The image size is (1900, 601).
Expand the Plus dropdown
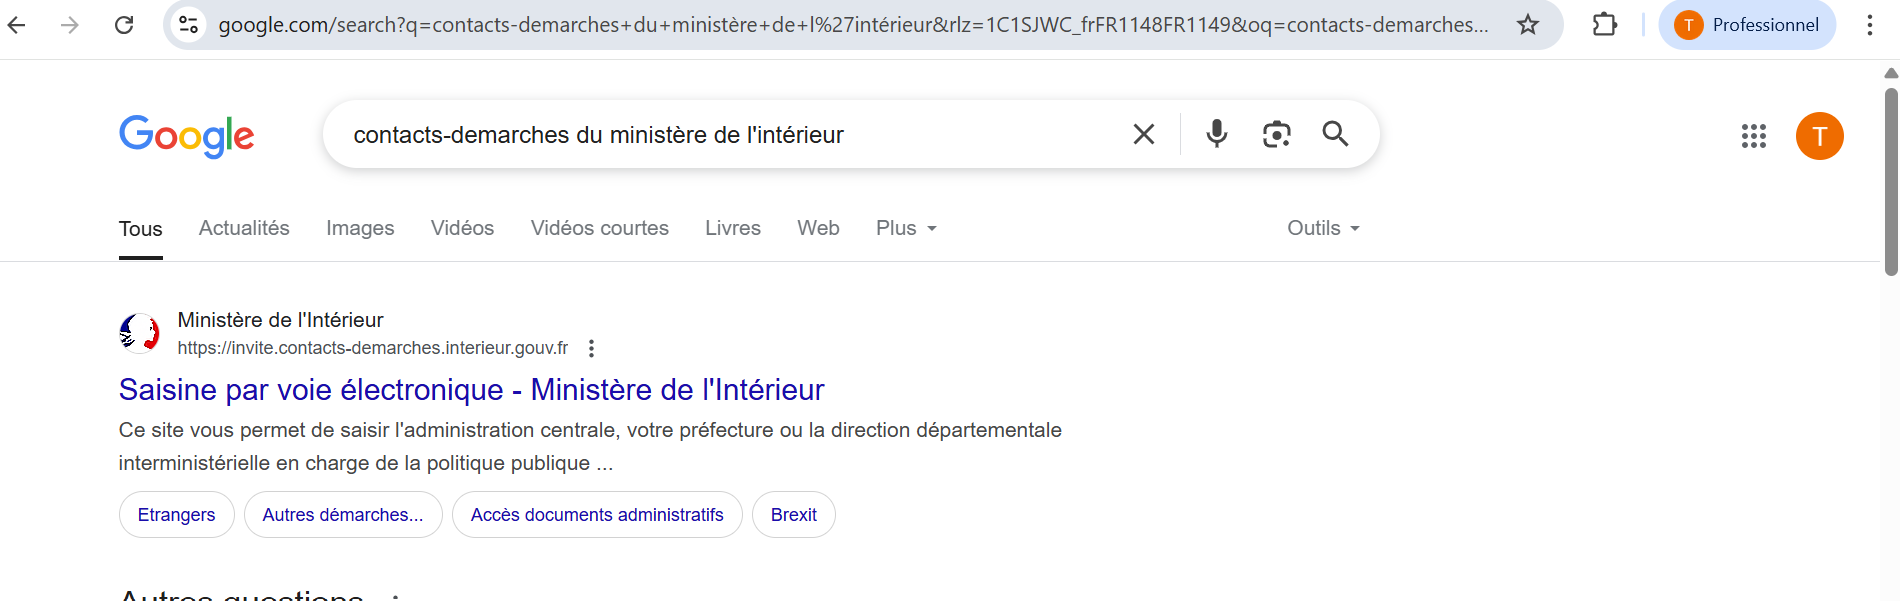(906, 228)
